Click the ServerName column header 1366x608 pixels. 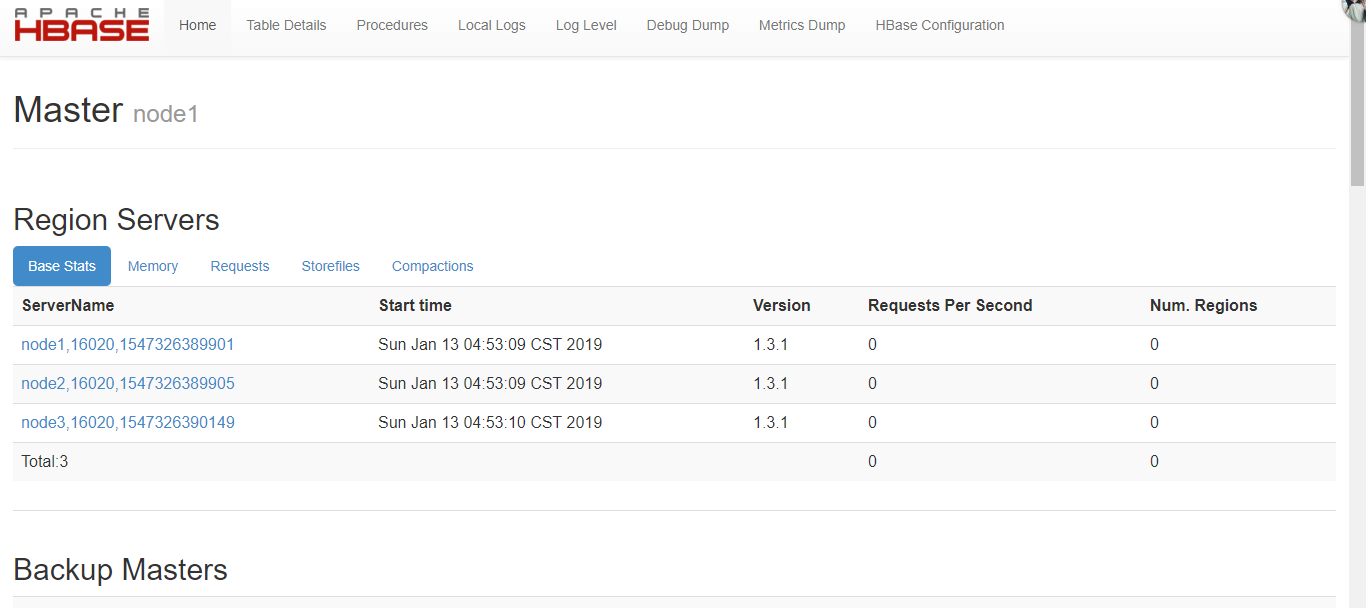(x=67, y=305)
